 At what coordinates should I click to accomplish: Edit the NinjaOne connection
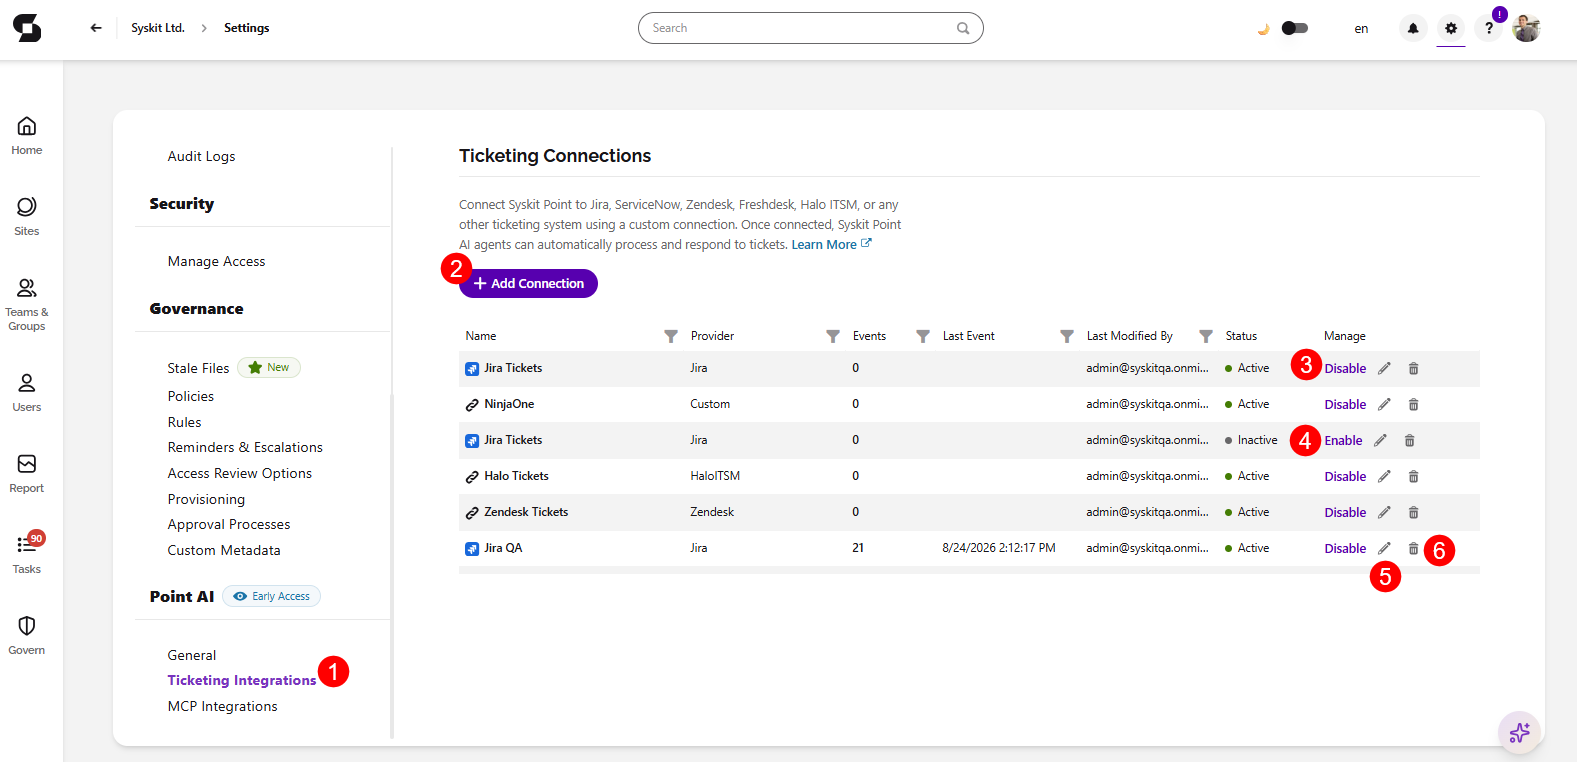(x=1384, y=404)
